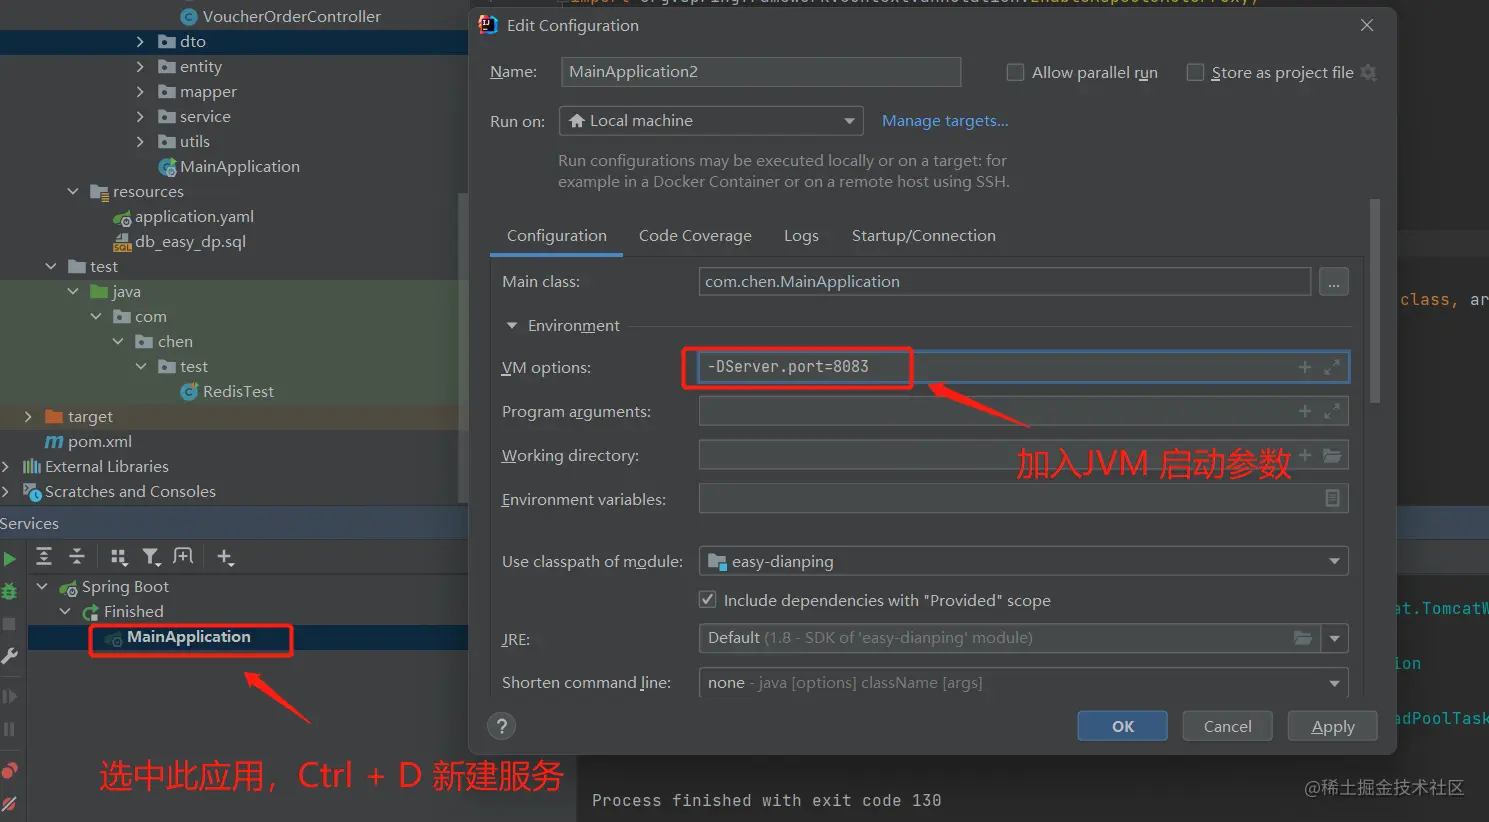Switch to the Configuration tab
Image resolution: width=1489 pixels, height=822 pixels.
pyautogui.click(x=556, y=236)
